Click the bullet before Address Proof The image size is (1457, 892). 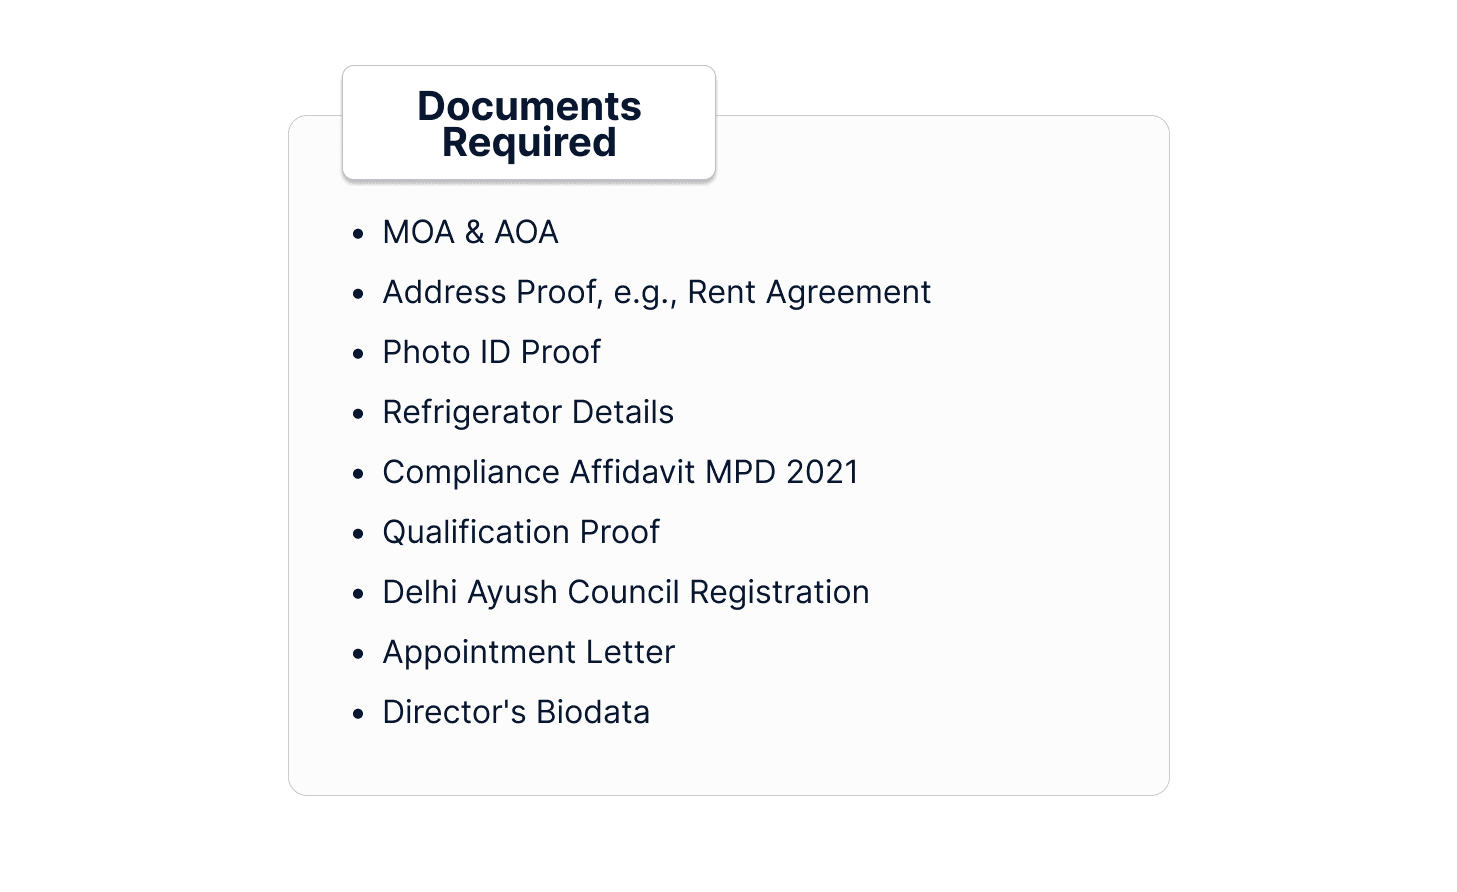(358, 294)
